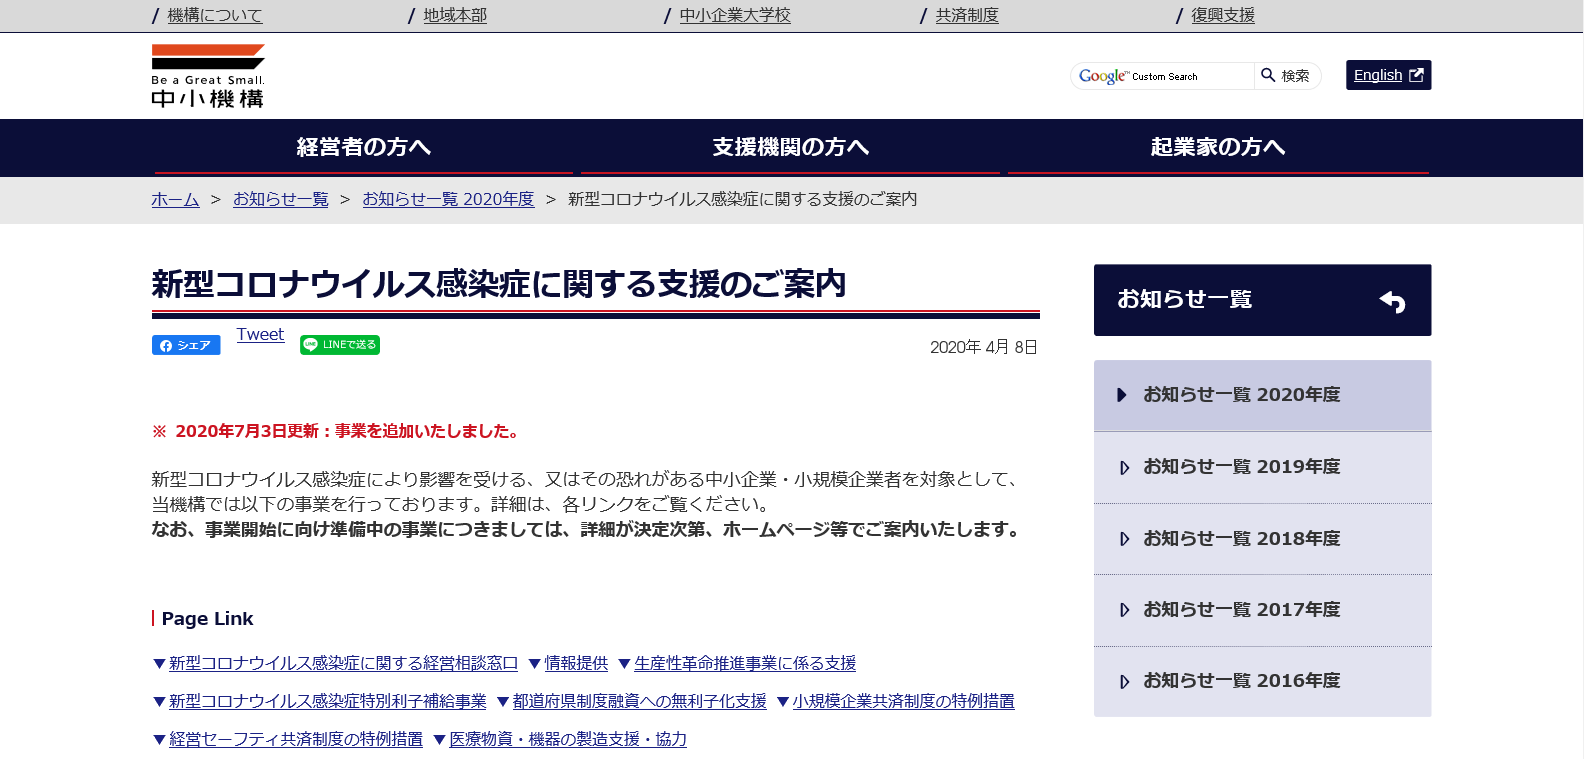The width and height of the screenshot is (1584, 759).
Task: Select the 経営者の方へ navigation tab
Action: point(364,147)
